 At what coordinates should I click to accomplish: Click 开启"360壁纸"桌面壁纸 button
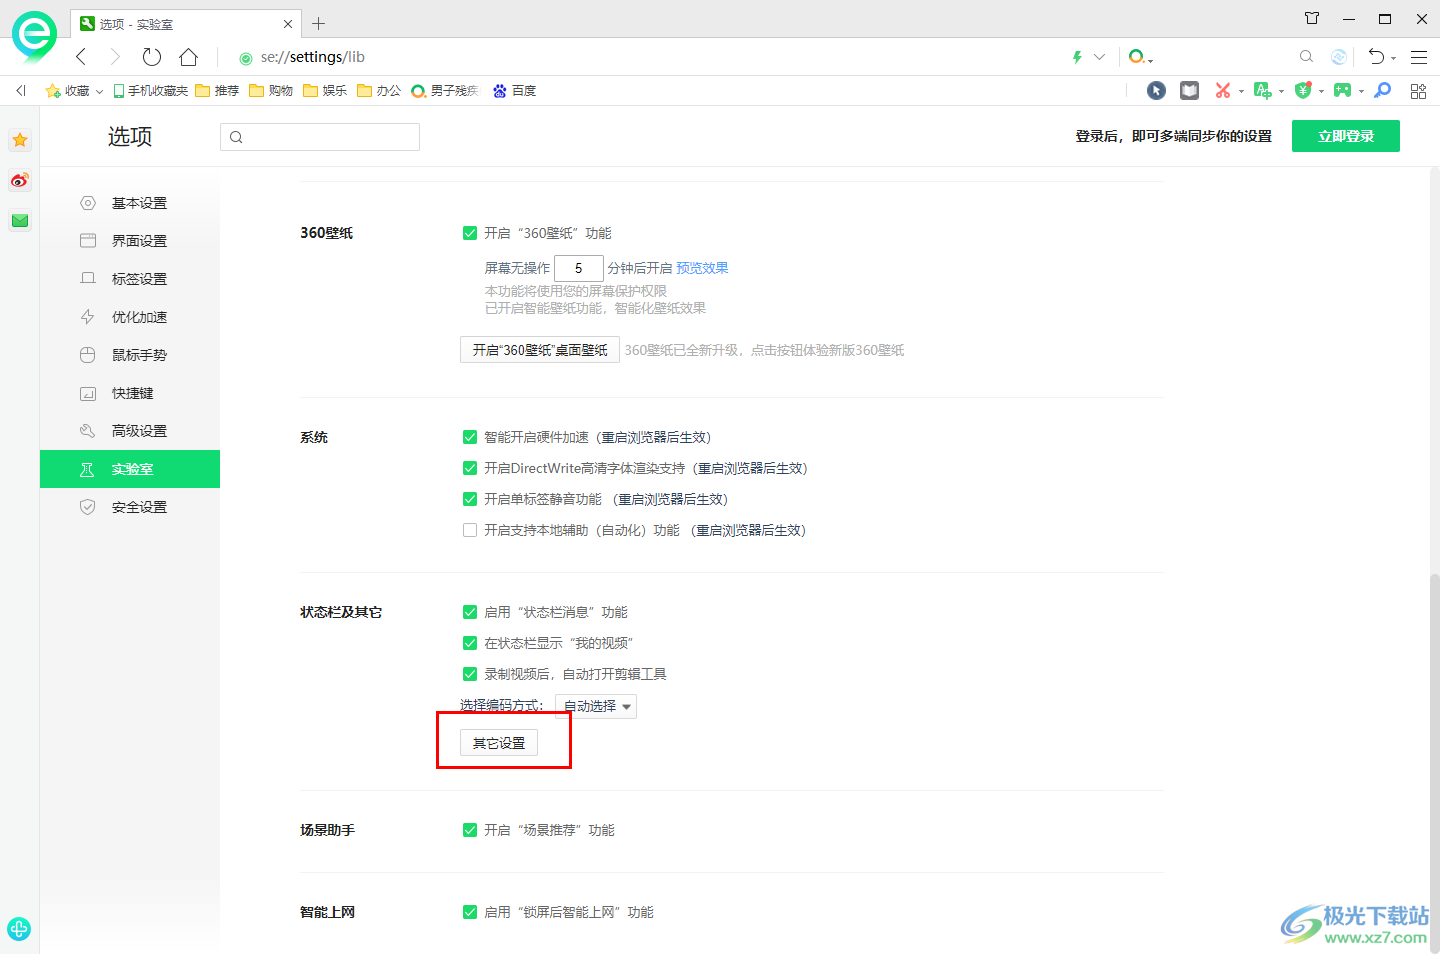click(x=540, y=350)
